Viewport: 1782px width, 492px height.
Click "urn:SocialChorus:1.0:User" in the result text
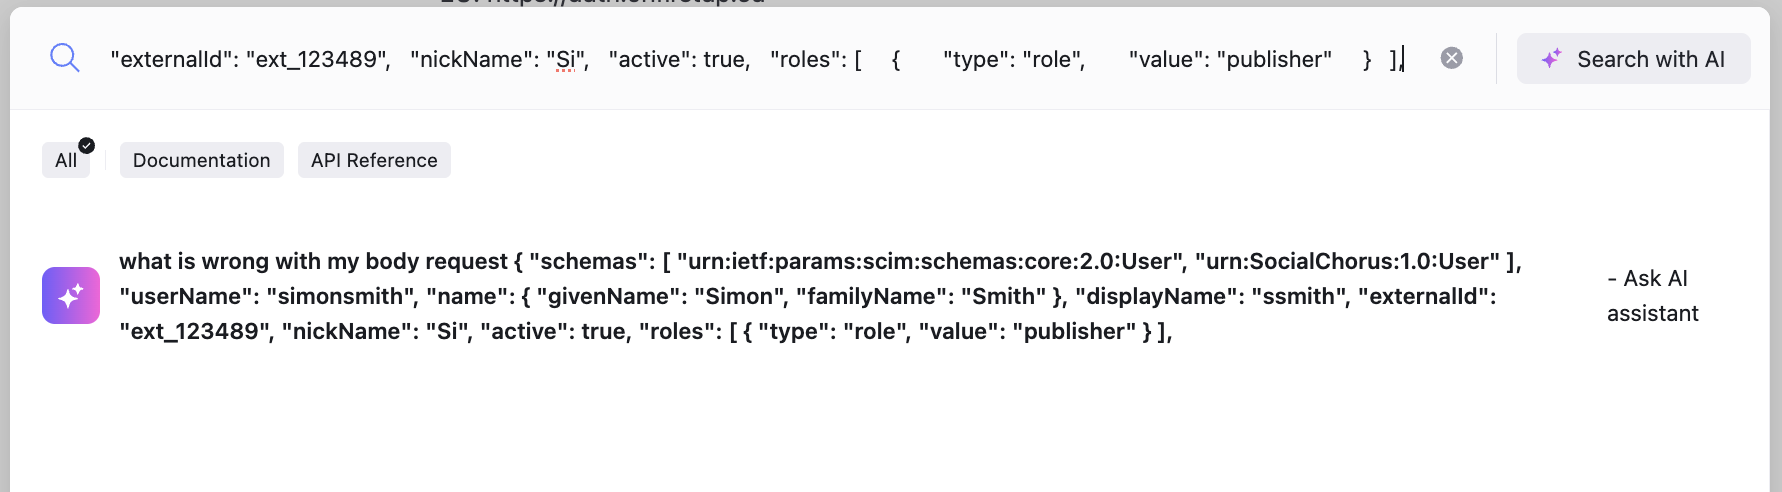point(1352,262)
